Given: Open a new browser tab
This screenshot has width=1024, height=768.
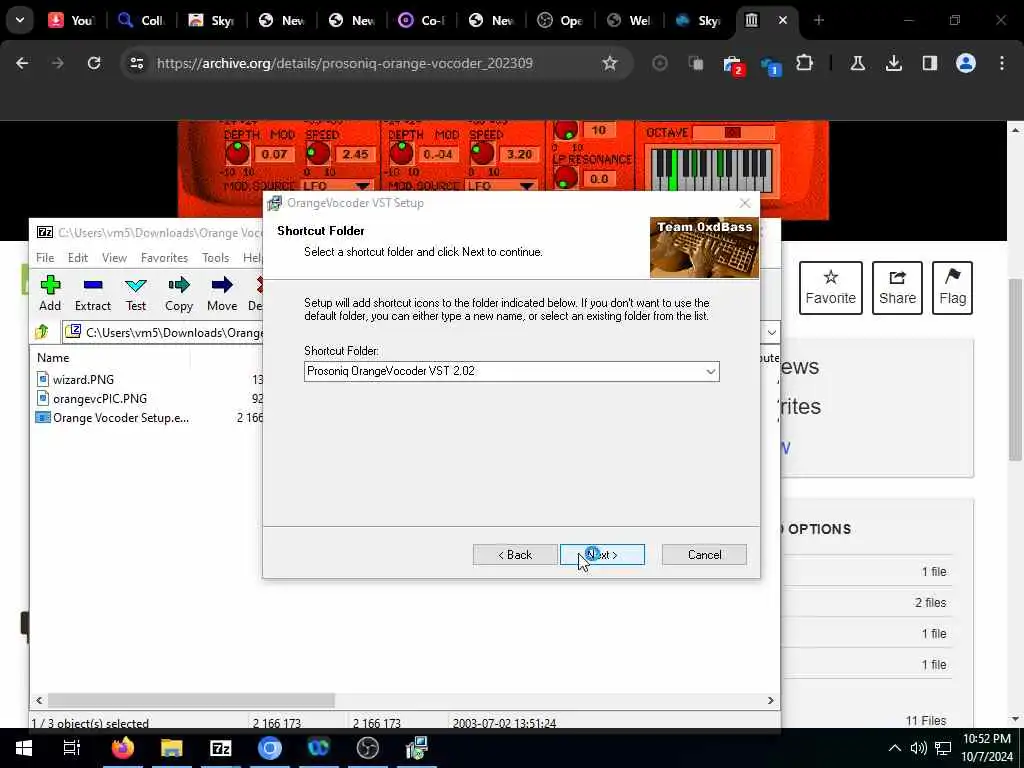Looking at the screenshot, I should tap(819, 20).
